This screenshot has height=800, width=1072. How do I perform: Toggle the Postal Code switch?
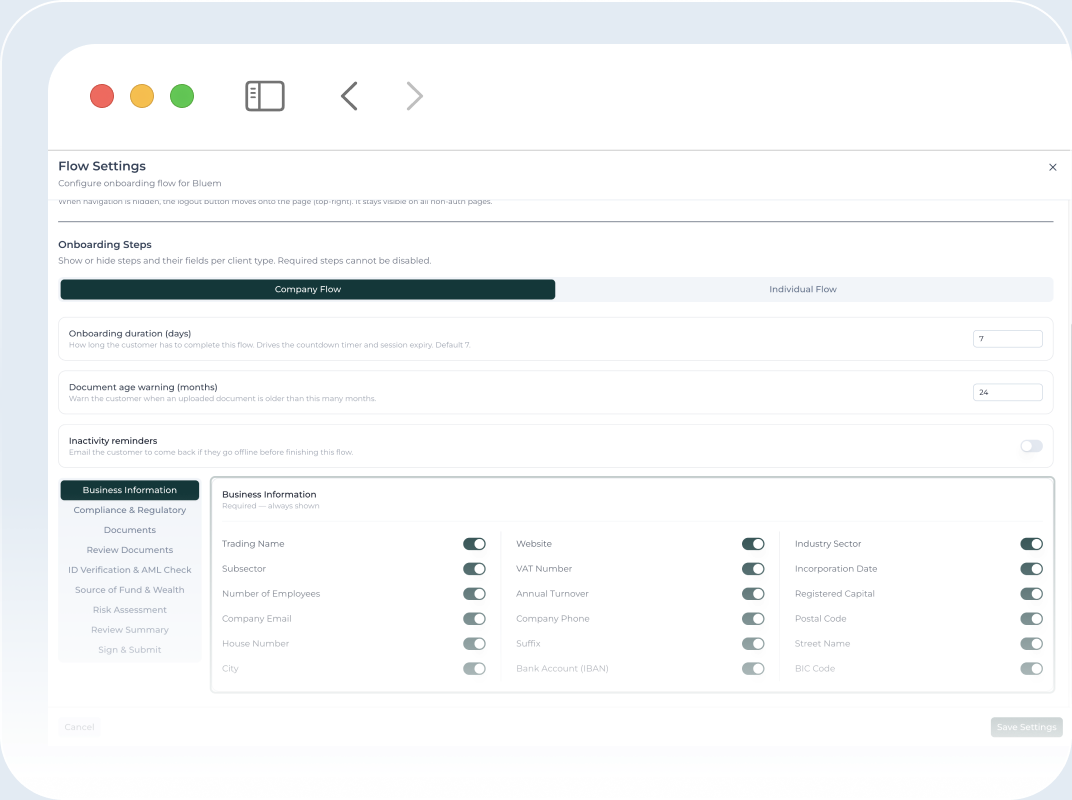1032,619
